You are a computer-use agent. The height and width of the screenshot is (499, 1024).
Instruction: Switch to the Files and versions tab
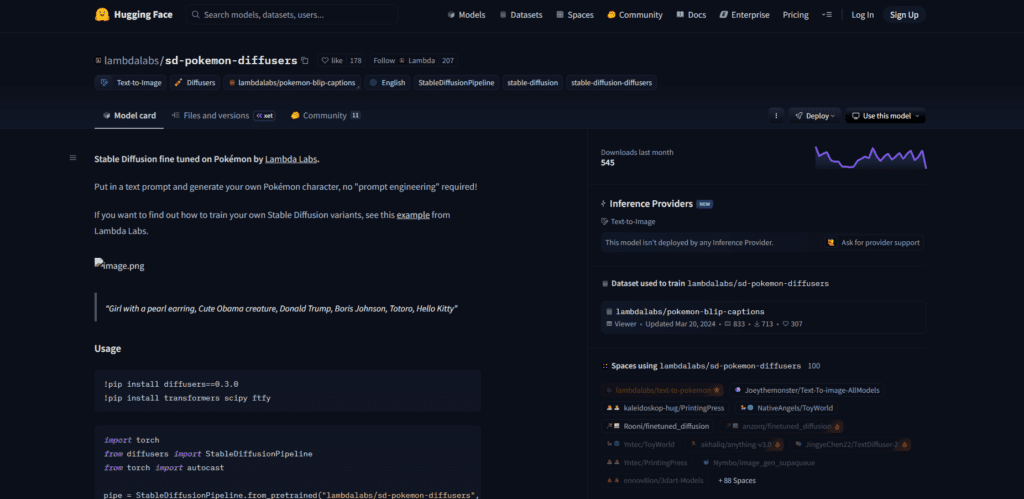coord(223,116)
